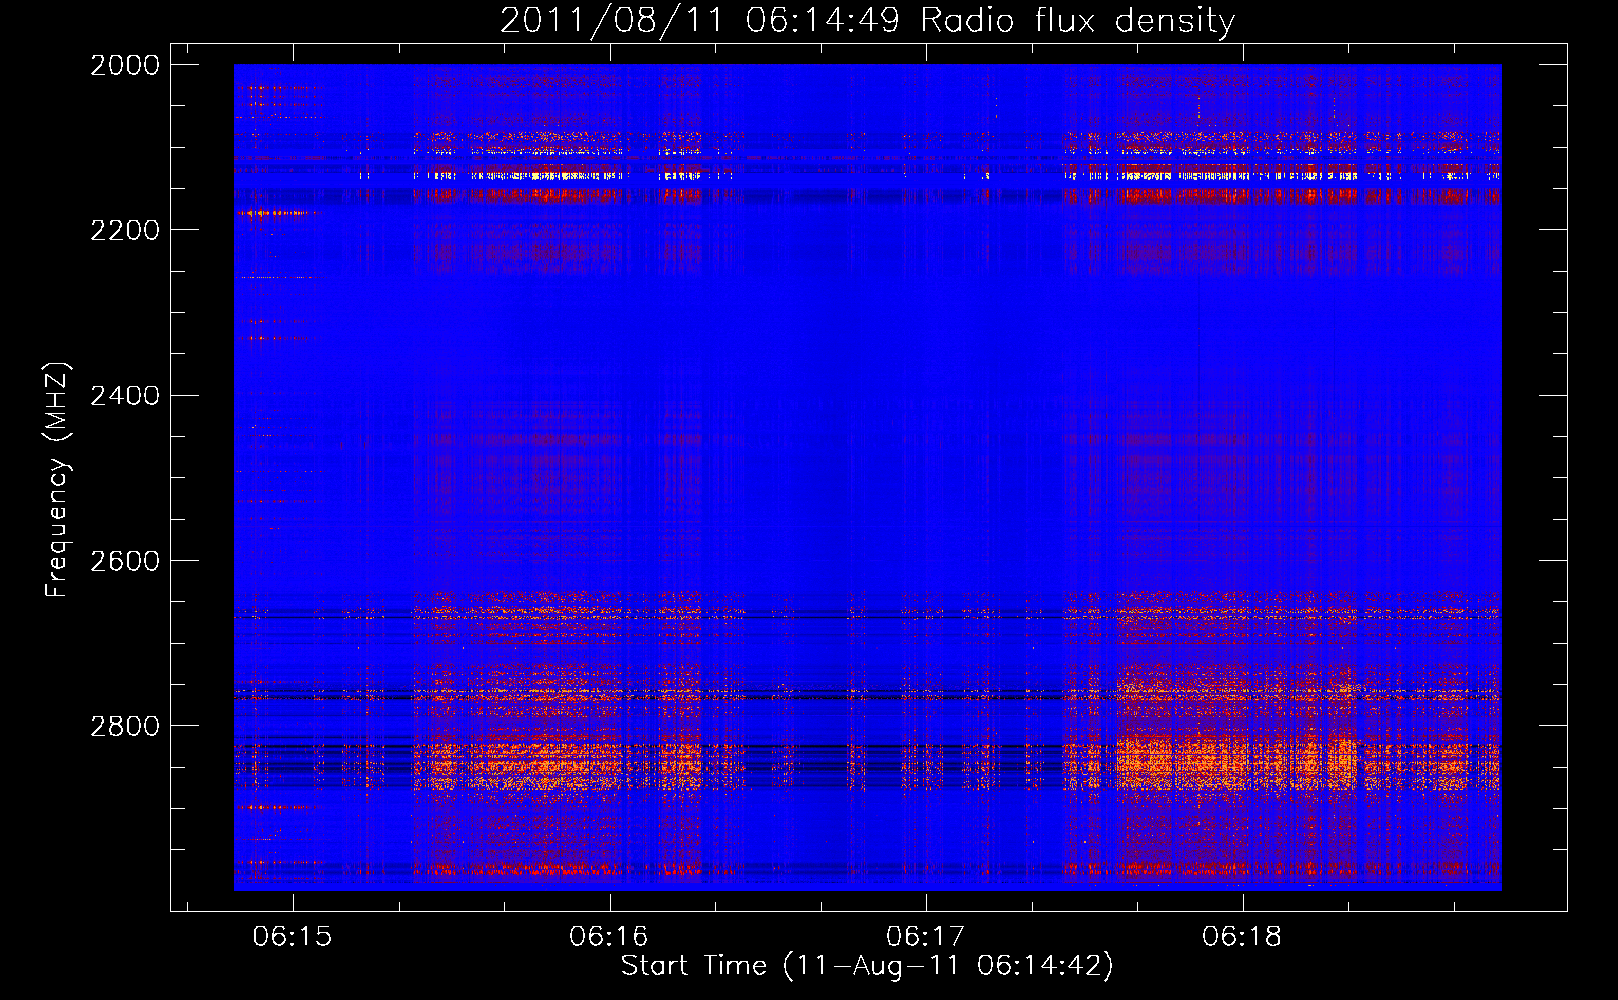Click the 06:16 time tick label
This screenshot has width=1618, height=1000.
pos(609,936)
